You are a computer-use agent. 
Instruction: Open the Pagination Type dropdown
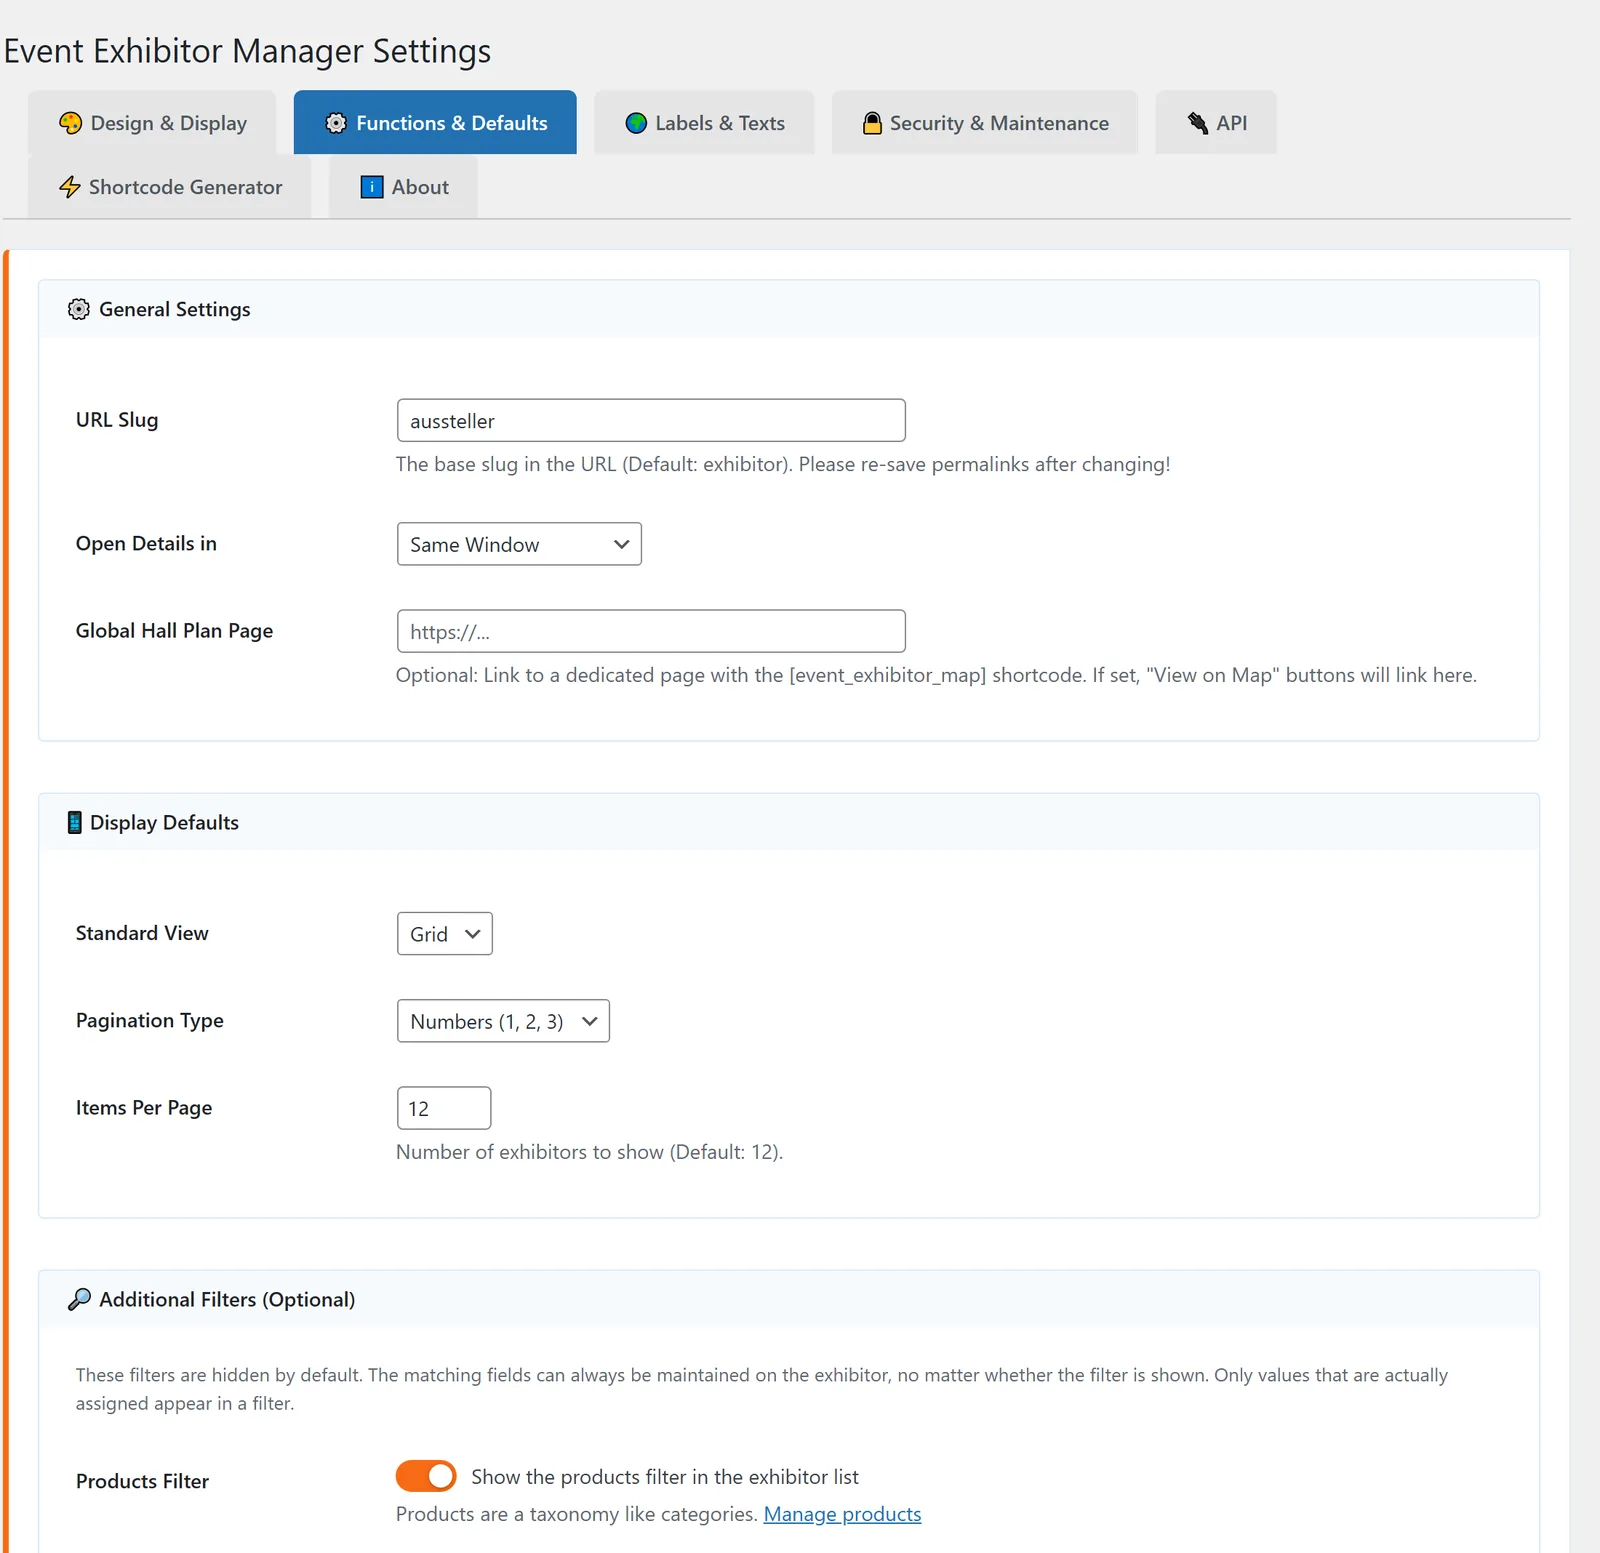[503, 1021]
